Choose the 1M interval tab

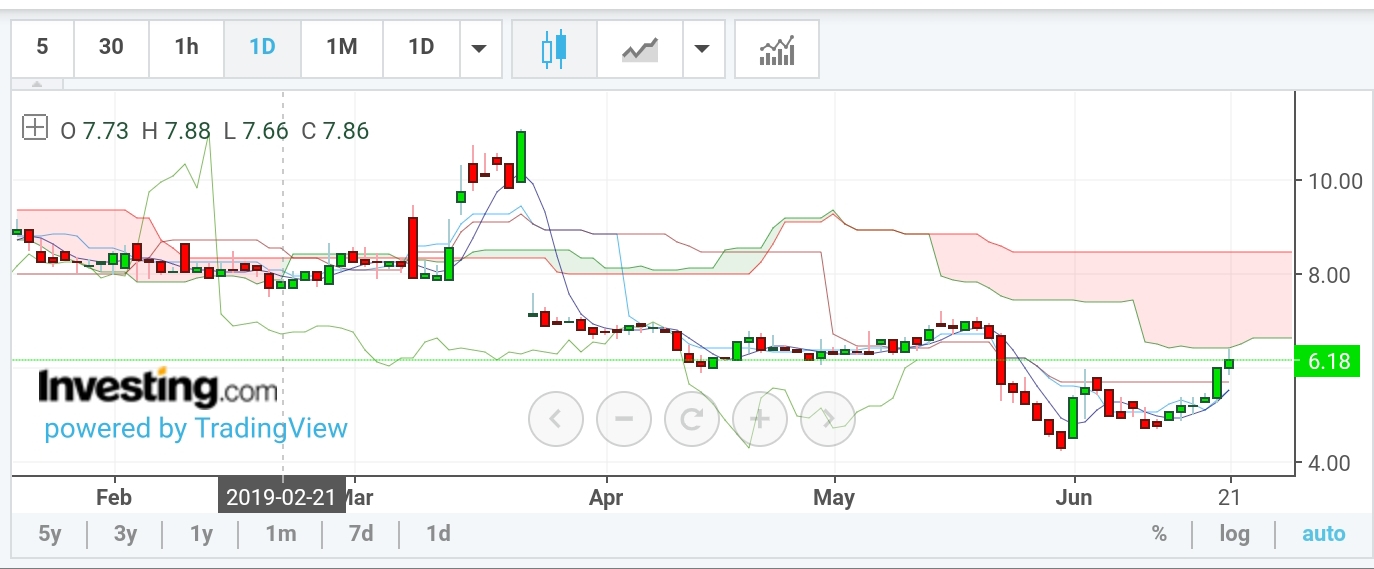tap(342, 47)
